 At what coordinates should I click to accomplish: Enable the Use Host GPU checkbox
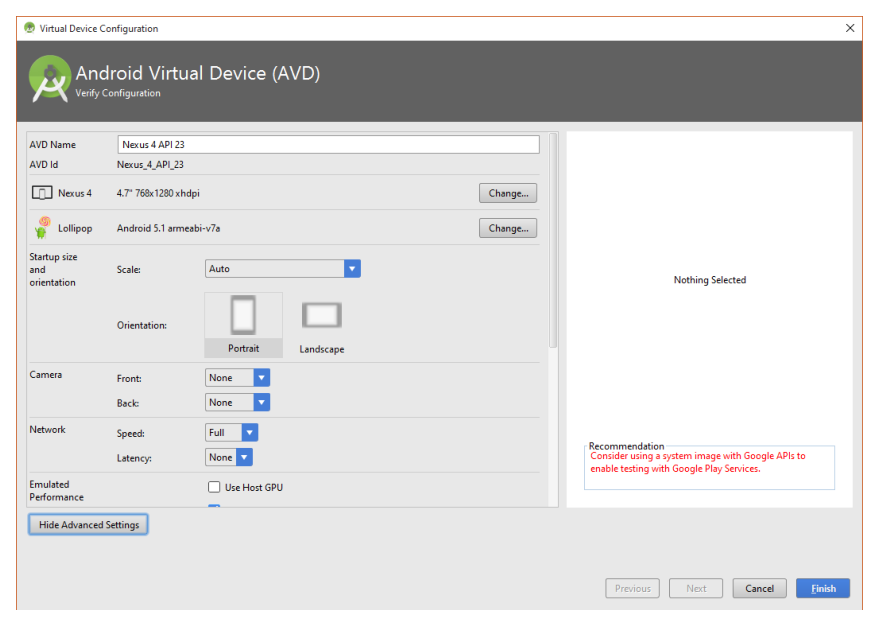coord(214,487)
